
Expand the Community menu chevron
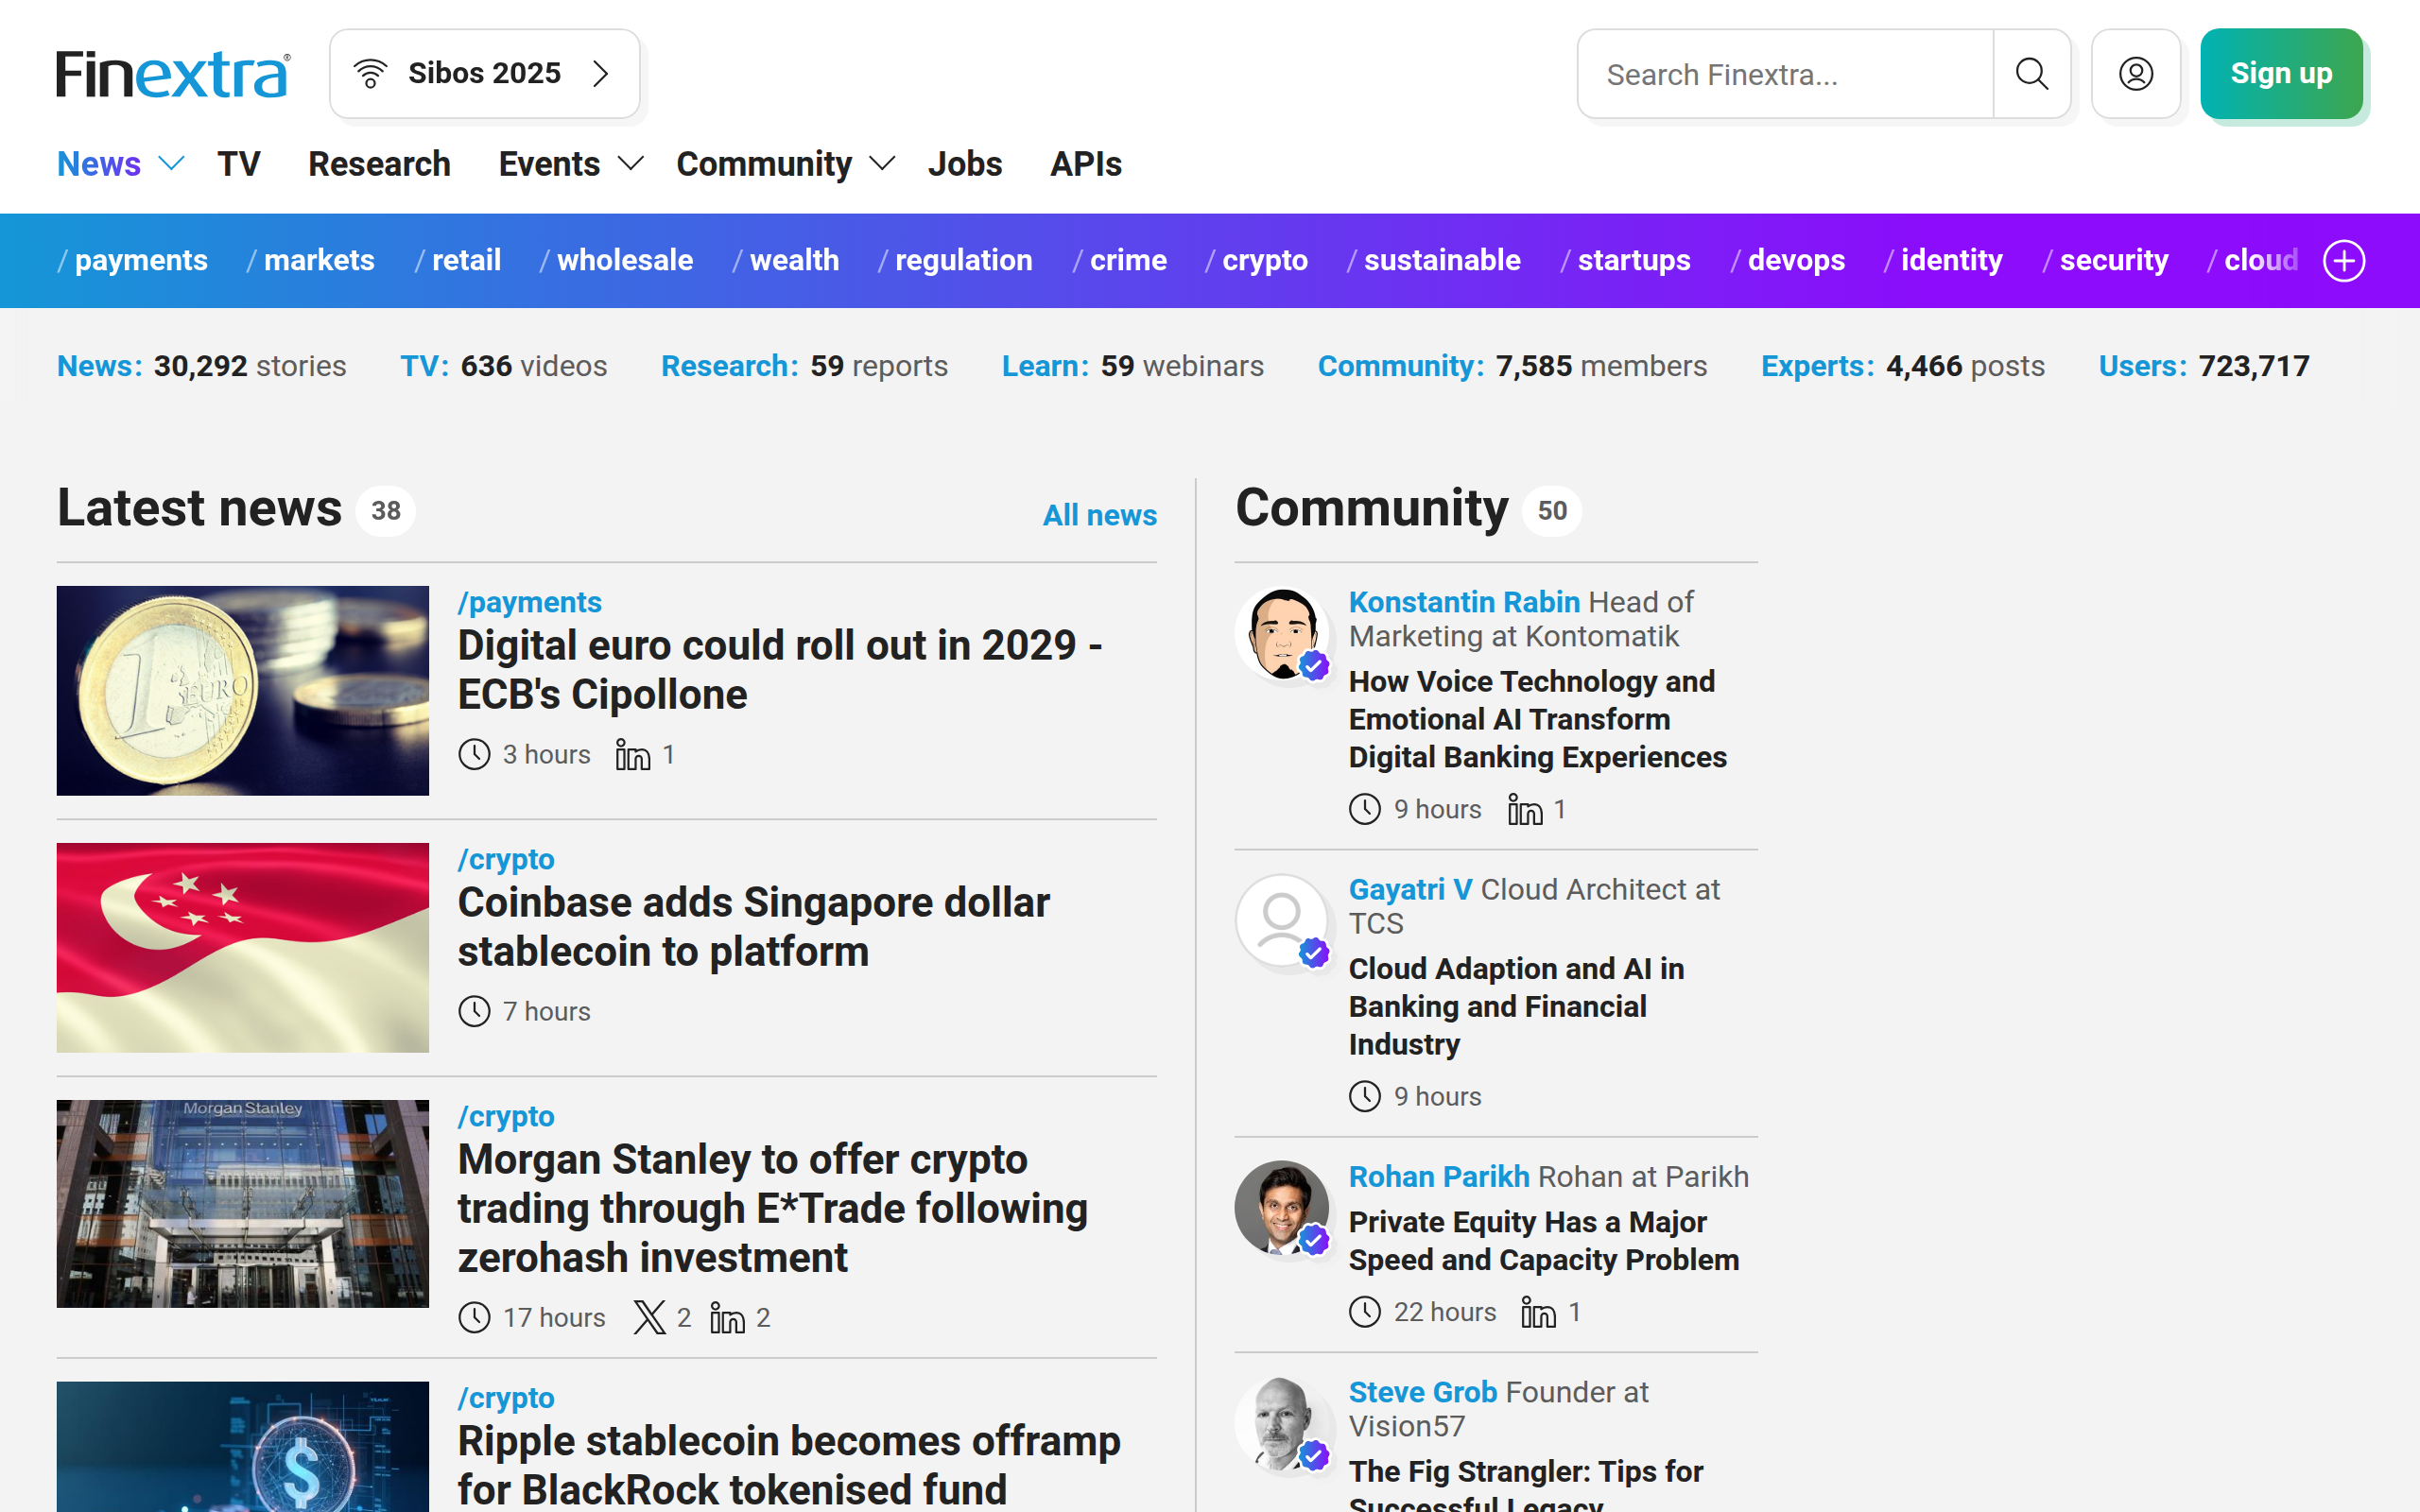(x=882, y=164)
